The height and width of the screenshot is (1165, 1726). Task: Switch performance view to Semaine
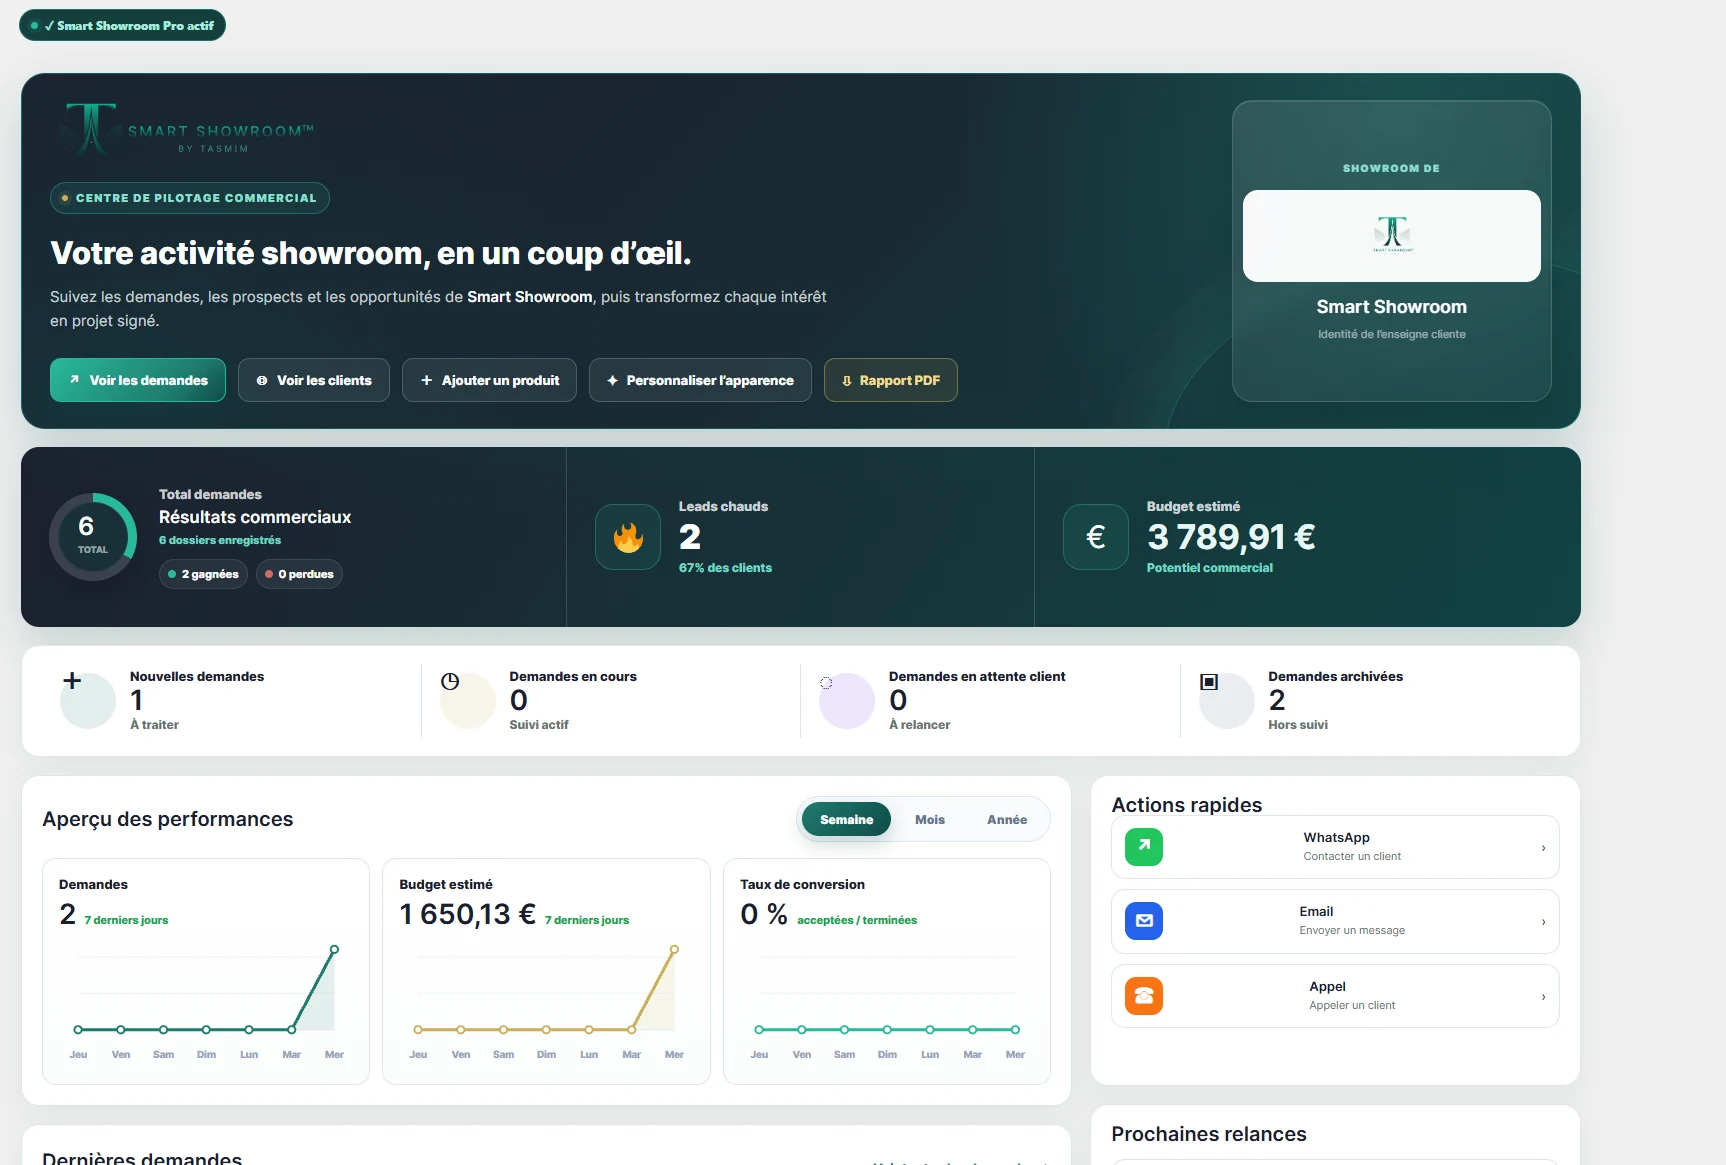click(x=846, y=820)
